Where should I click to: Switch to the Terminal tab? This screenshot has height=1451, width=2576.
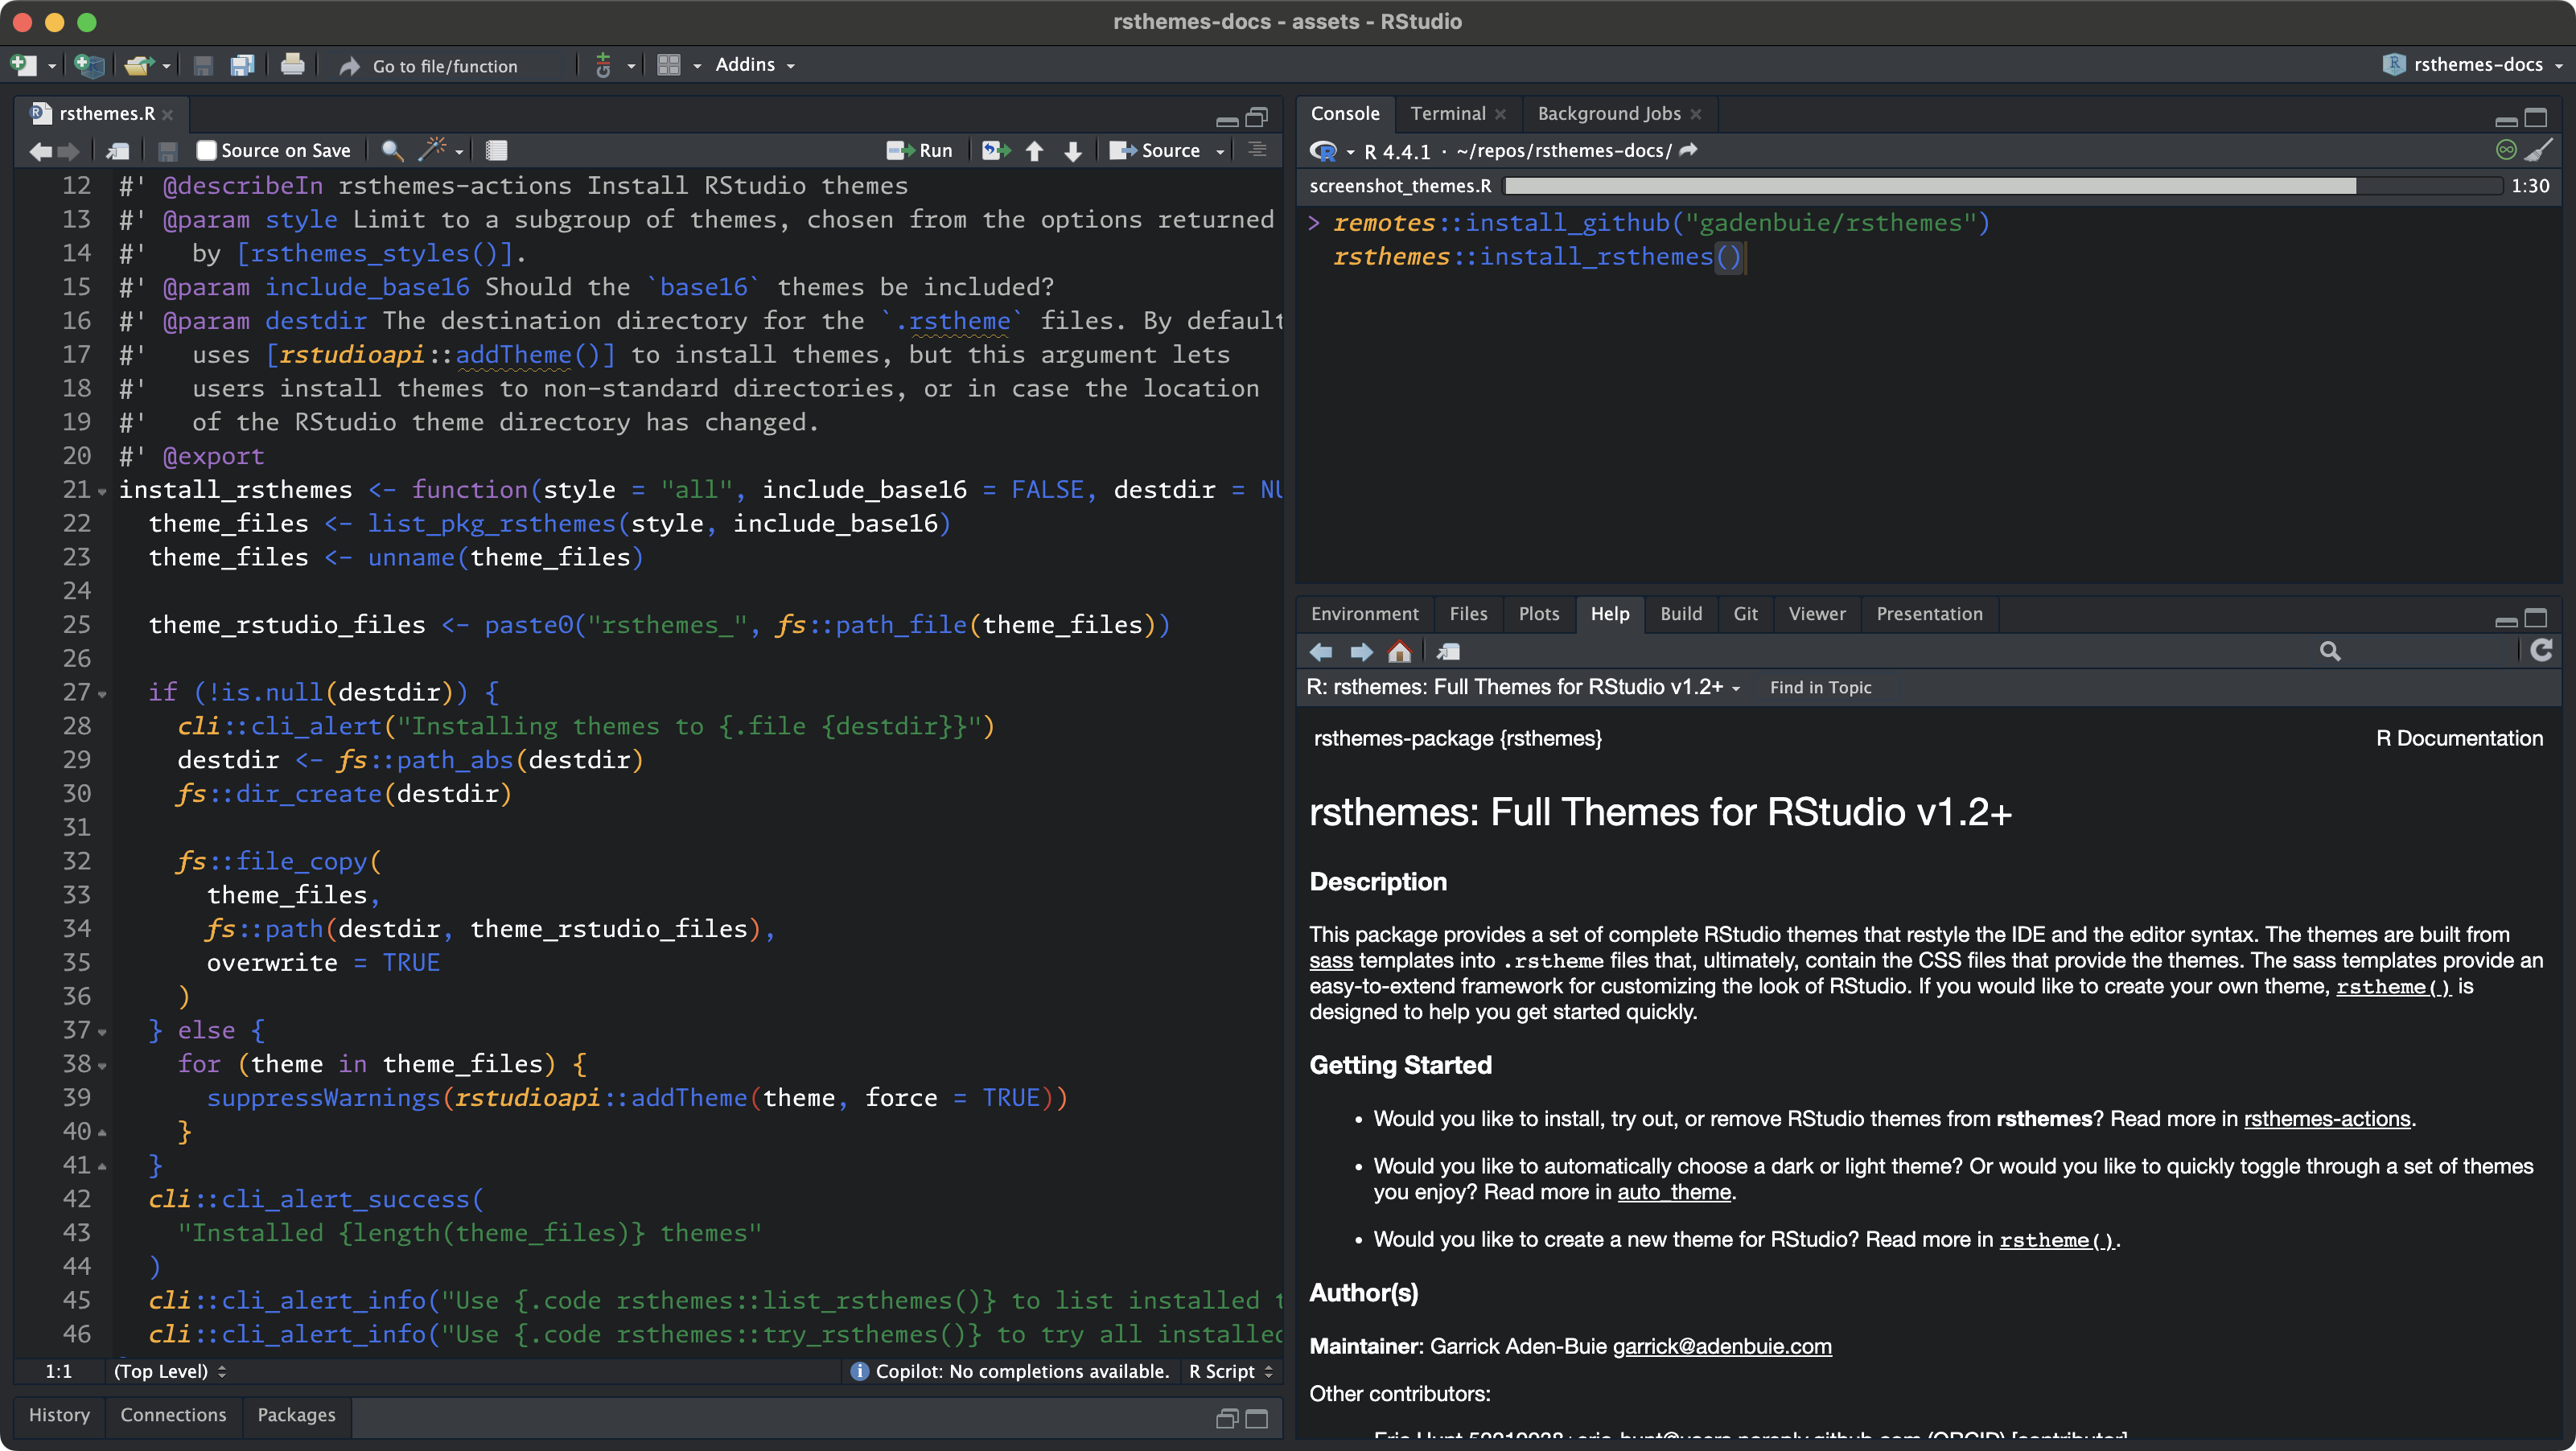coord(1447,113)
